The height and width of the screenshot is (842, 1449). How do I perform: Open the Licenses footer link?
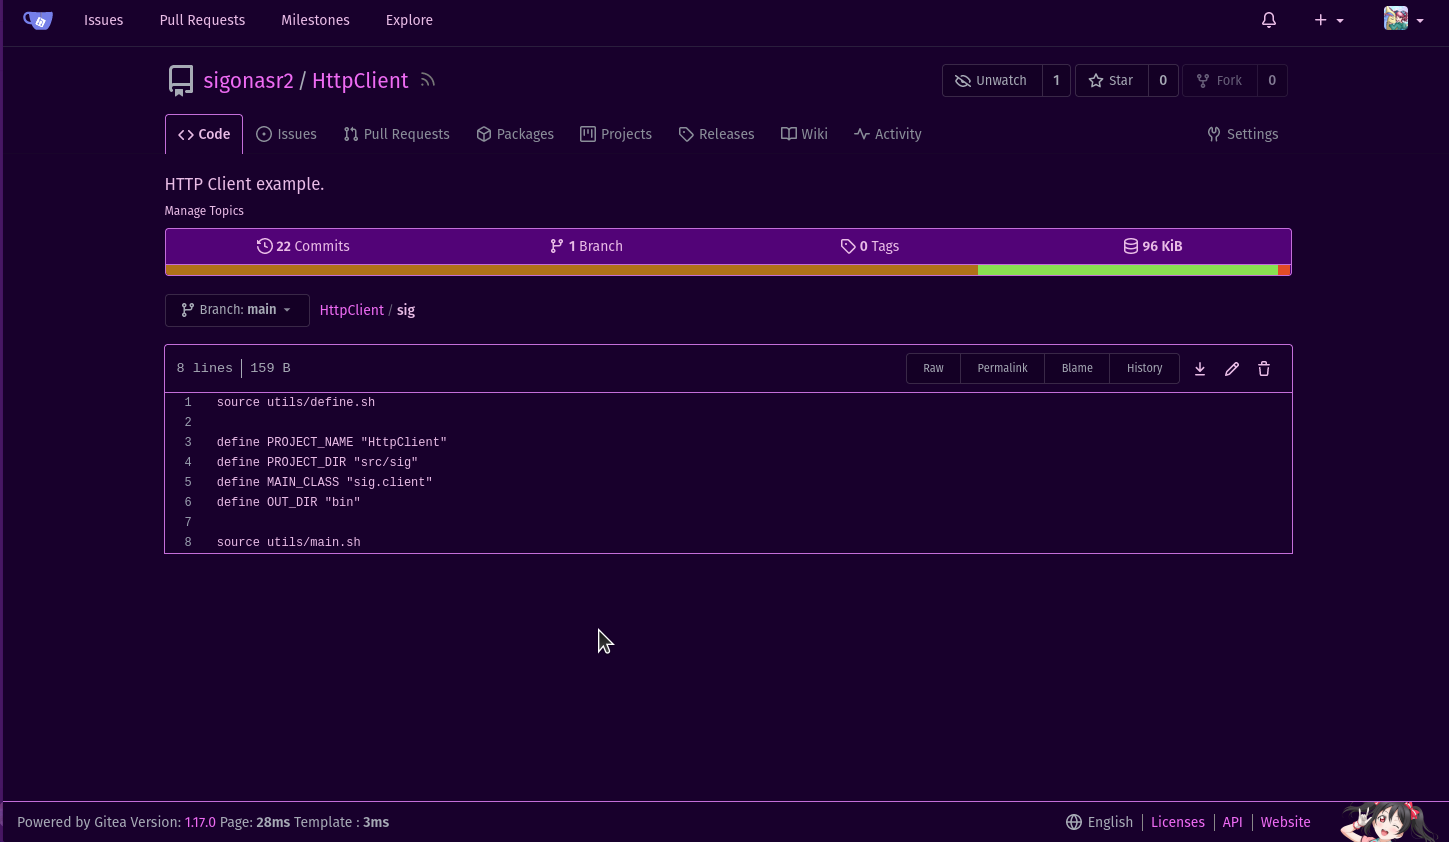click(x=1178, y=822)
